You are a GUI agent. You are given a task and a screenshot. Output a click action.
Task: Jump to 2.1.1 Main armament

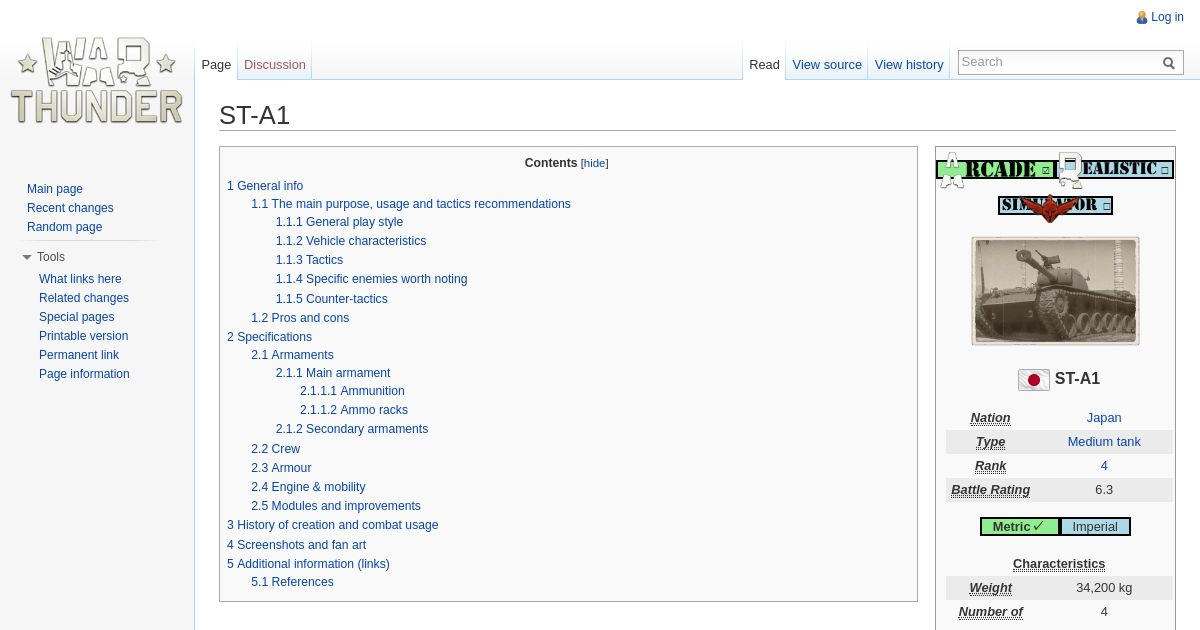(x=333, y=373)
